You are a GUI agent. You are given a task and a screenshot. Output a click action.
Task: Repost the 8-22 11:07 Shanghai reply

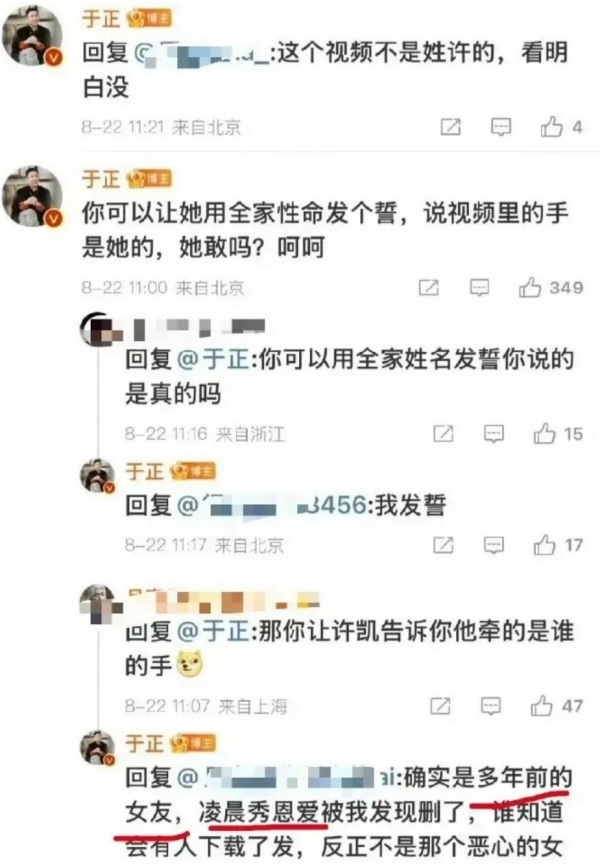coord(440,705)
